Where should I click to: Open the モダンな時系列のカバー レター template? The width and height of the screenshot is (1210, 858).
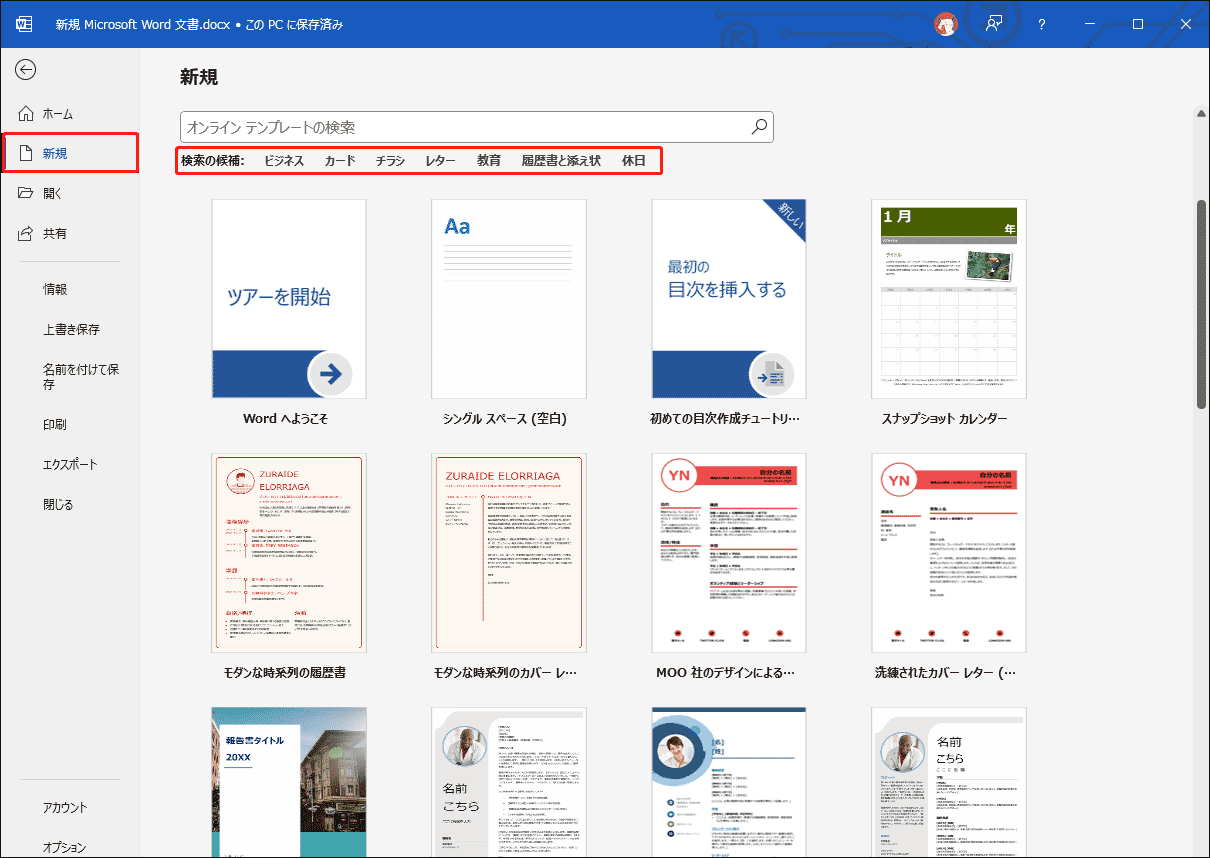click(x=509, y=552)
